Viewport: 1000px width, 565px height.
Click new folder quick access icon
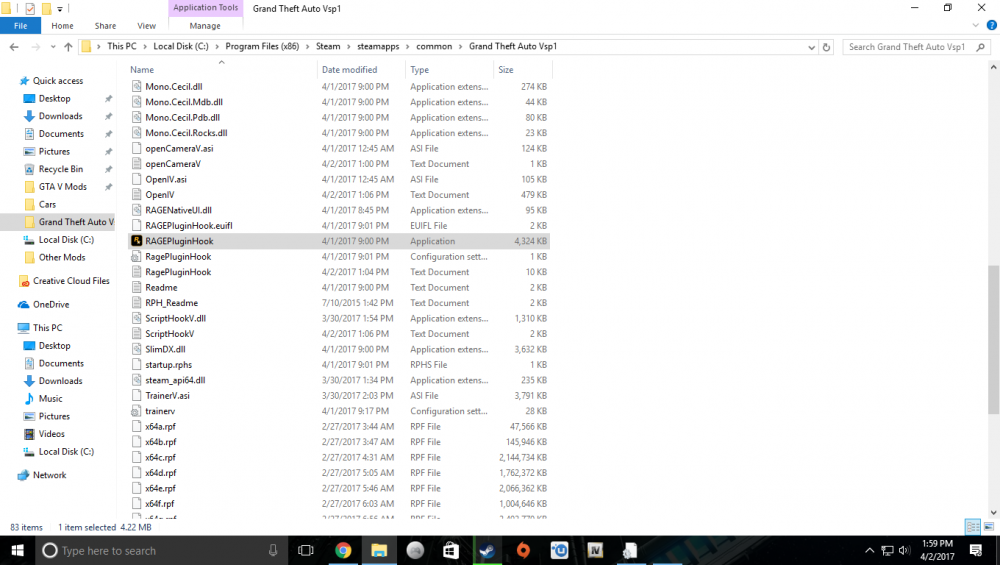pos(46,9)
